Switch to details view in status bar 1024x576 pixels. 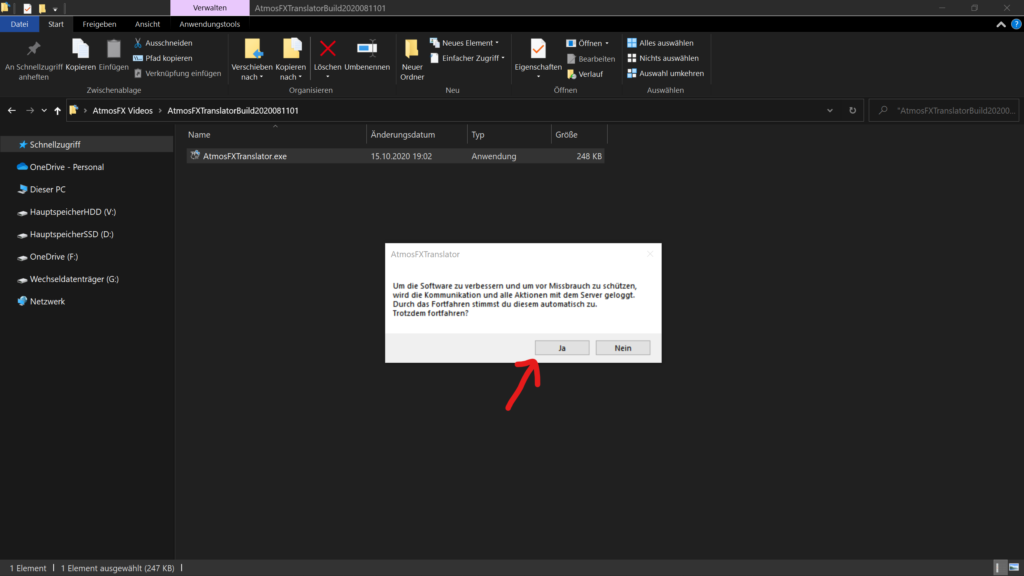coord(998,568)
